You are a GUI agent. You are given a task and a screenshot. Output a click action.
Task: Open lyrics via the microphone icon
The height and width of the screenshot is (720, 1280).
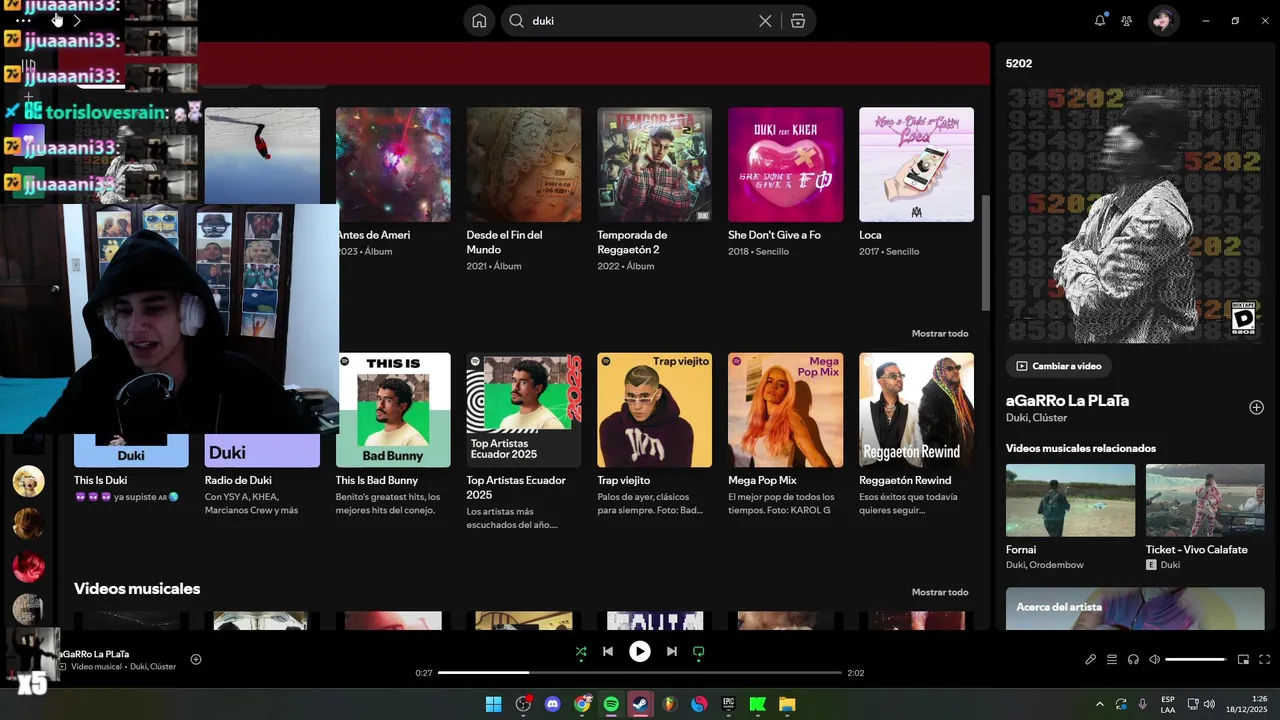[x=1091, y=660]
